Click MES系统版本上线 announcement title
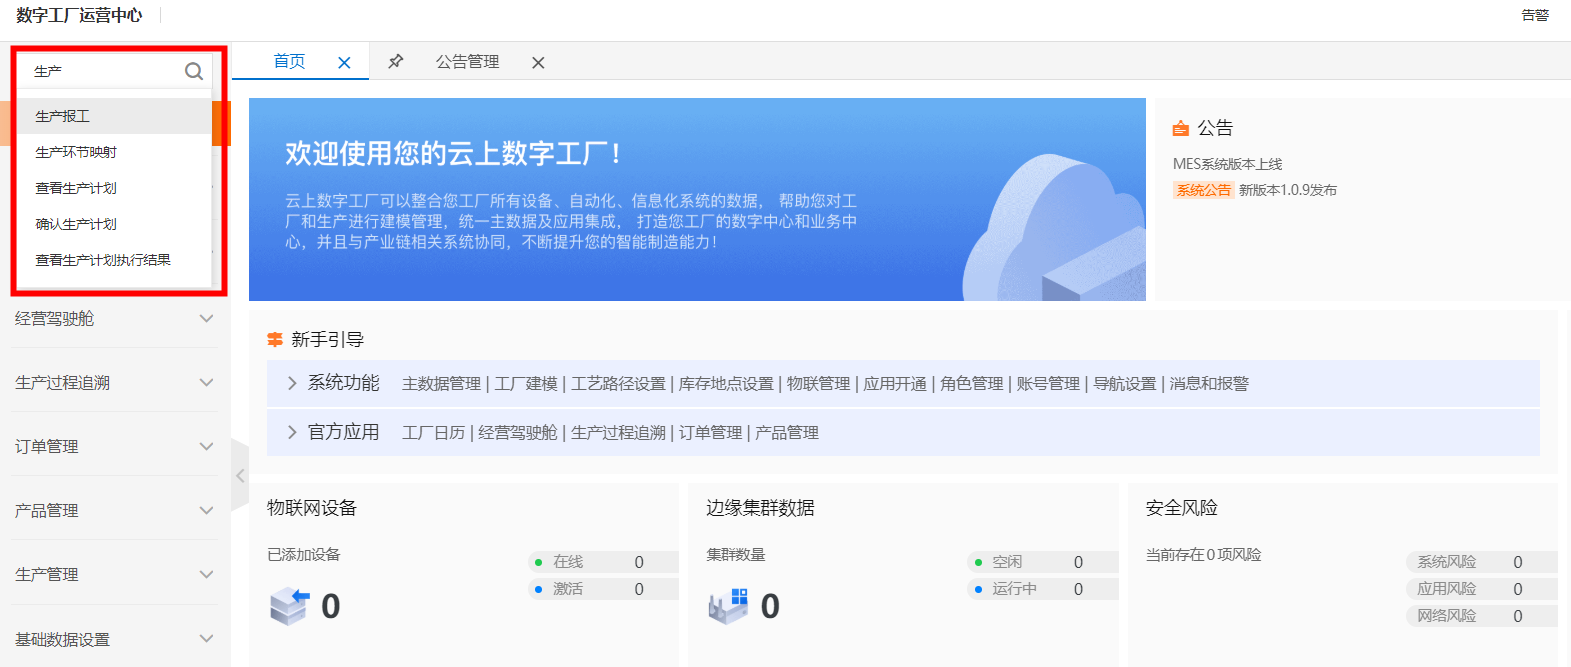1571x667 pixels. pos(1227,164)
